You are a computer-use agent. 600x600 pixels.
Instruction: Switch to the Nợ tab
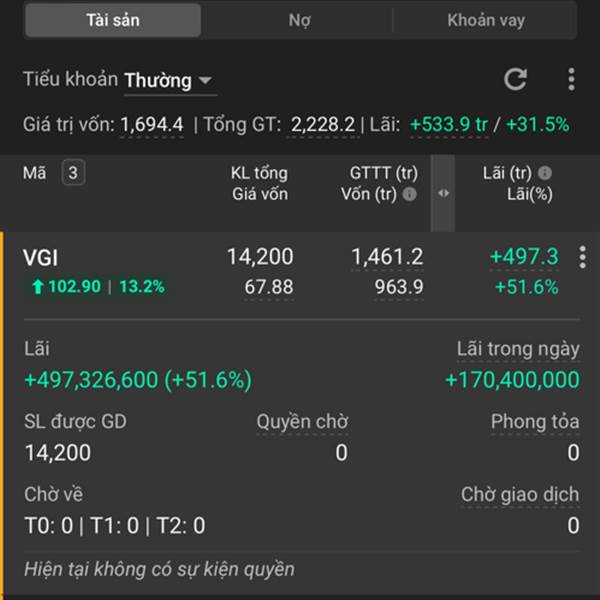299,20
